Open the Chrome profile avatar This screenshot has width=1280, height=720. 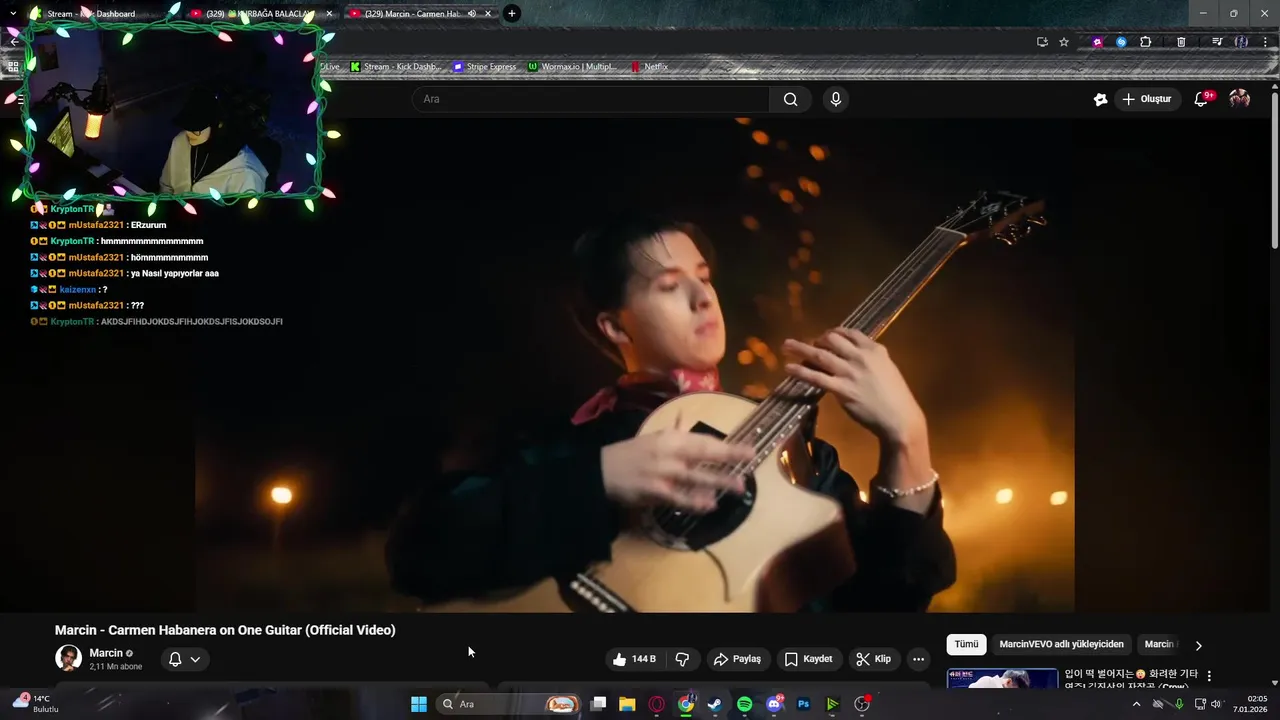click(x=1241, y=42)
